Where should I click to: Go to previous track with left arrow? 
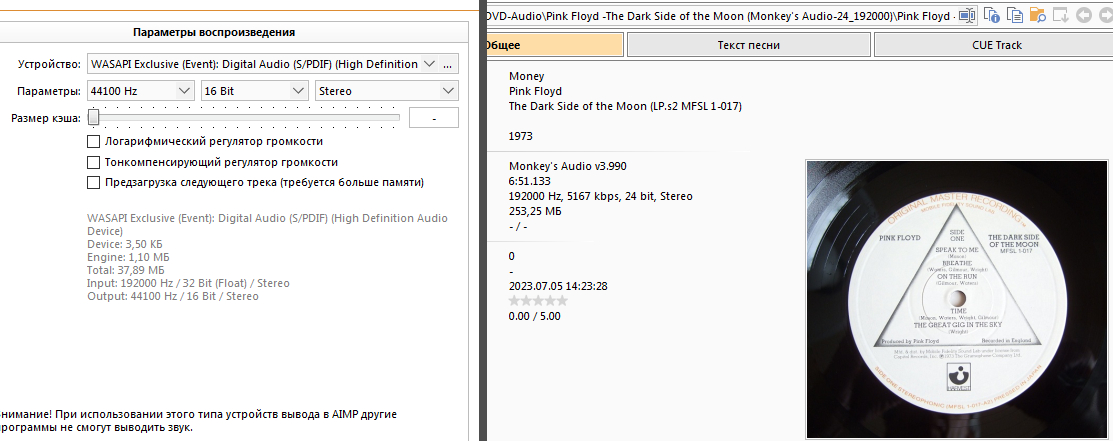[1084, 15]
